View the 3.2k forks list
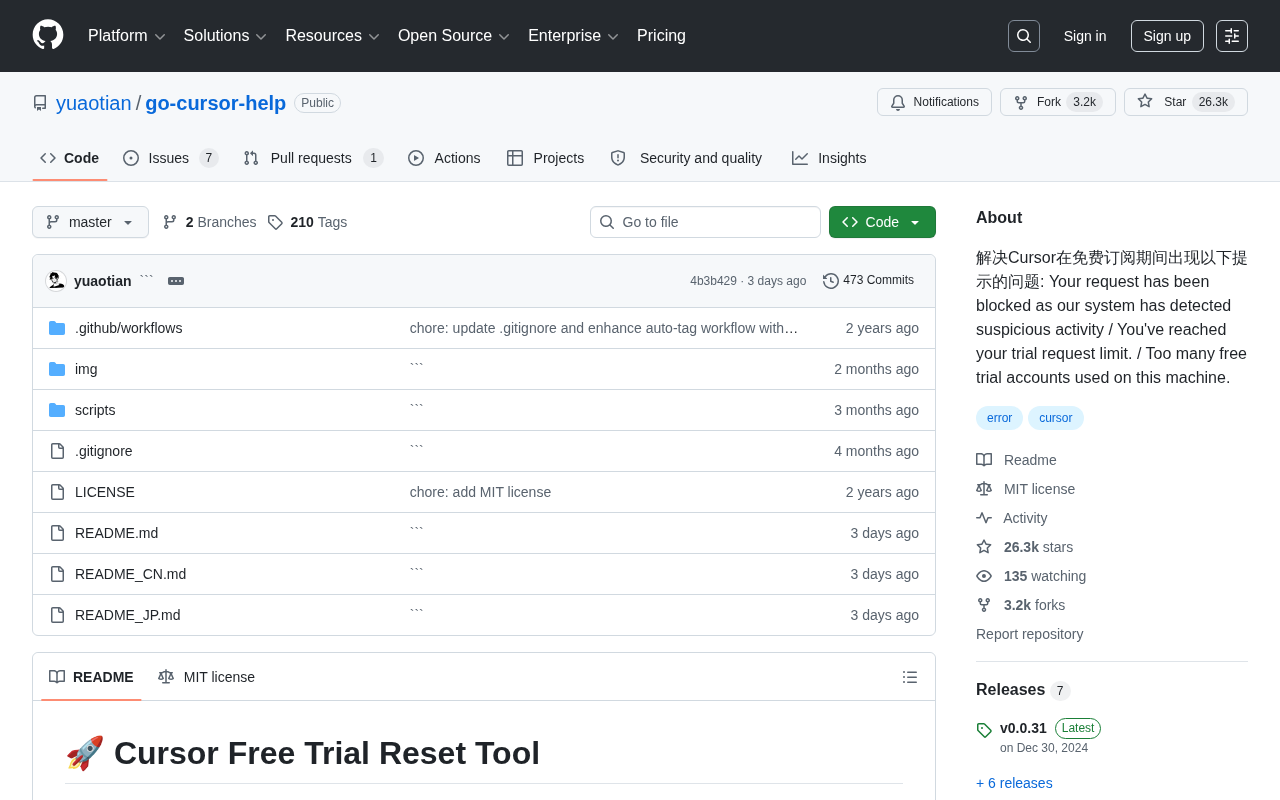The height and width of the screenshot is (800, 1280). coord(1034,605)
